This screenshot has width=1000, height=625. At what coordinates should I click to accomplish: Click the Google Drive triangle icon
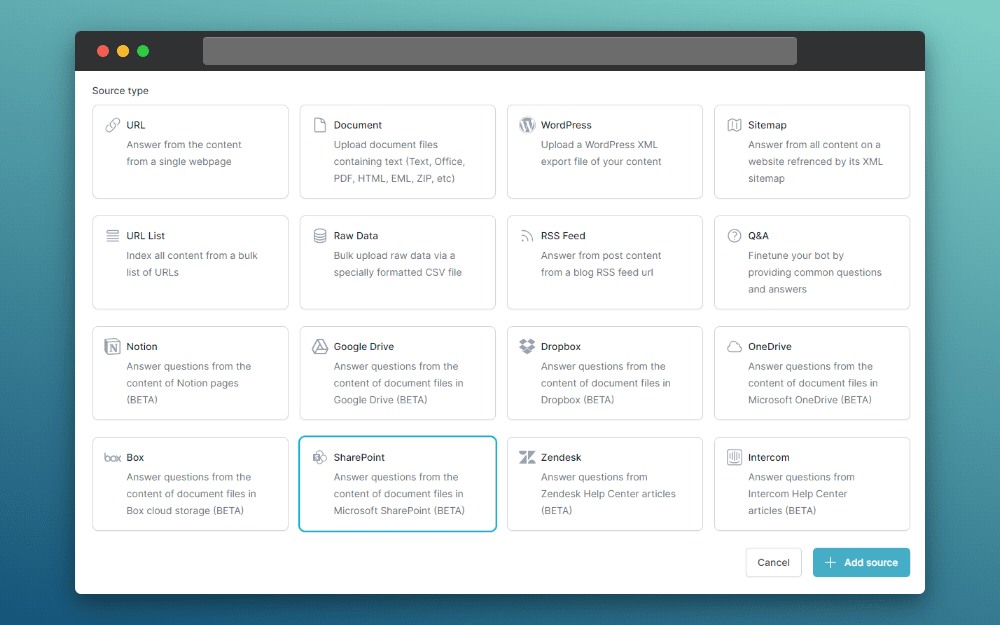320,347
